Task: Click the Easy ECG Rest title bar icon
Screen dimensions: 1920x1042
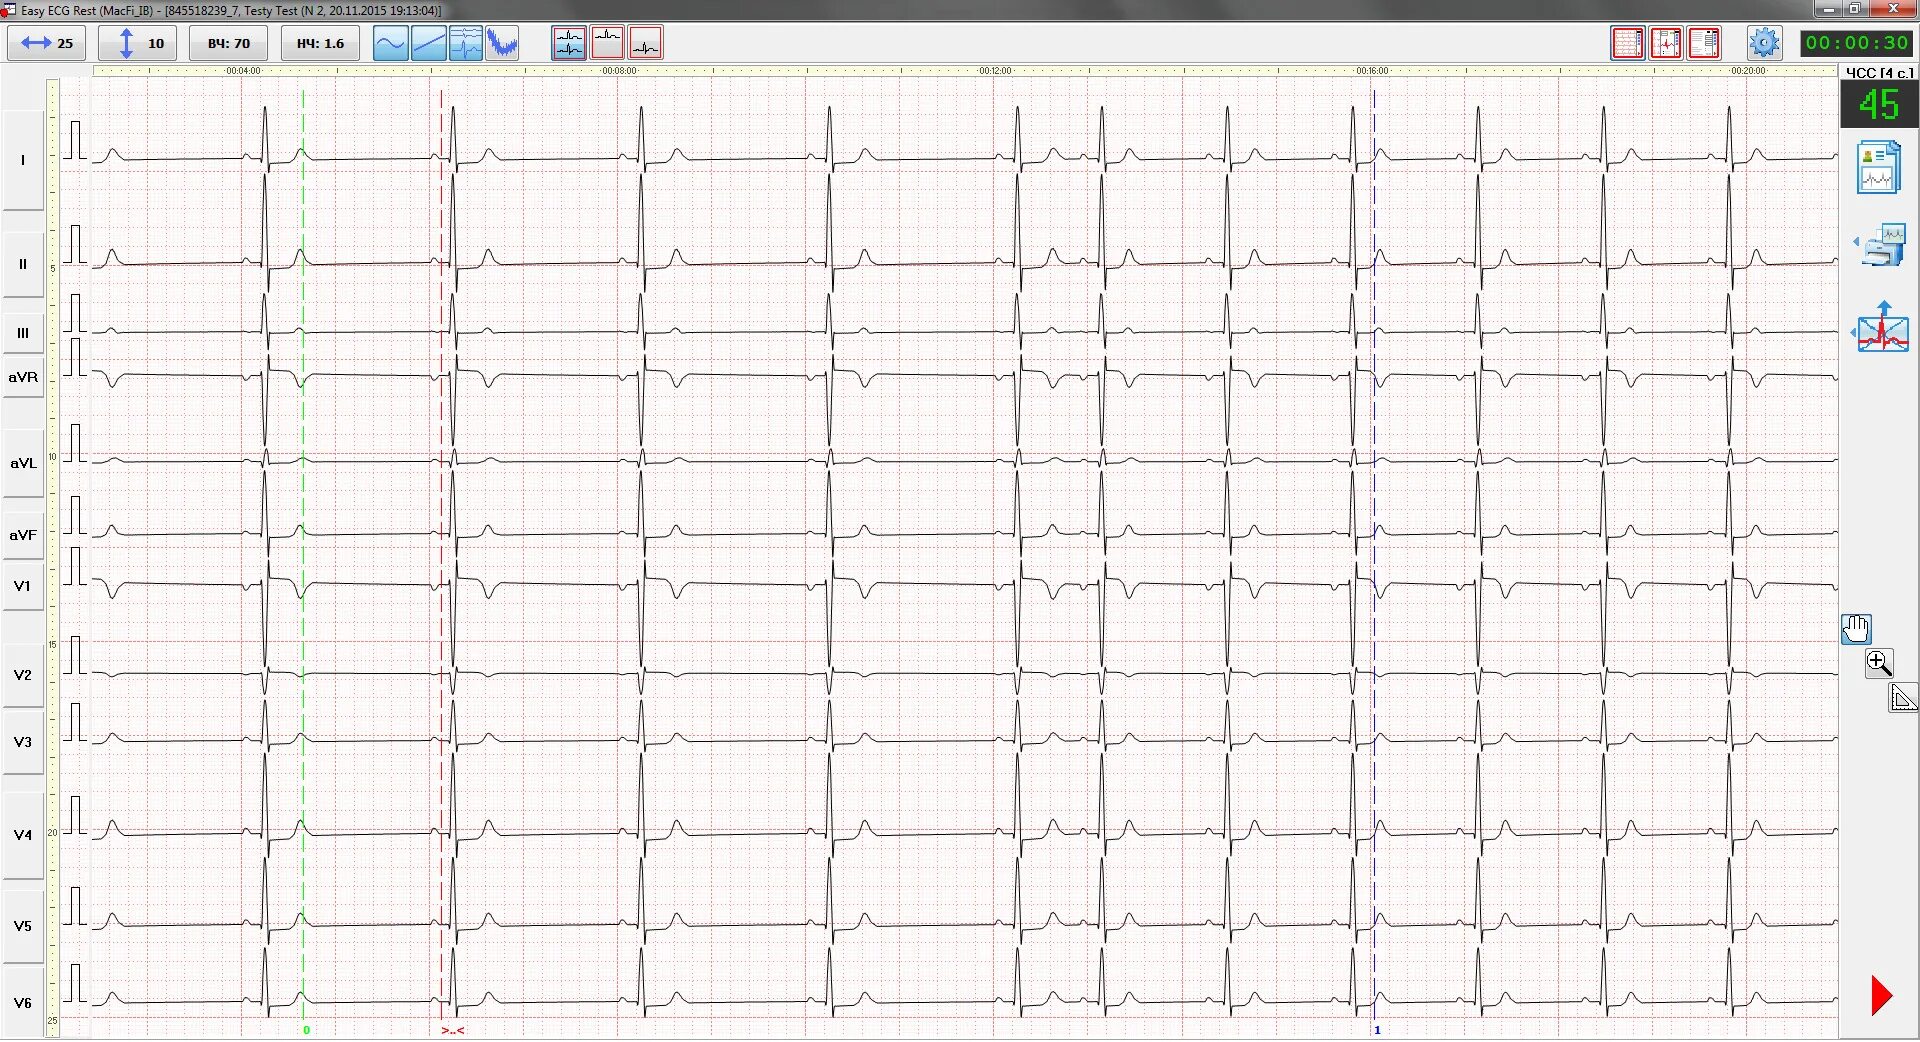Action: click(x=9, y=10)
